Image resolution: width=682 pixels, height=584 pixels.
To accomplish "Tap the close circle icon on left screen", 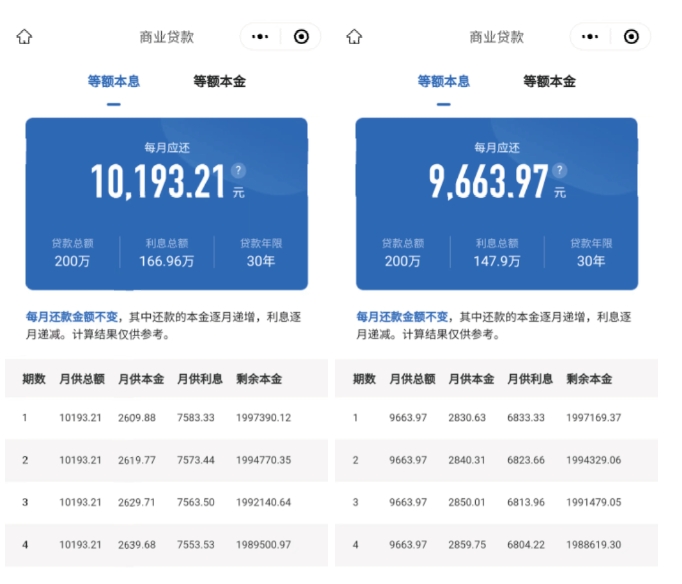I will pos(301,37).
